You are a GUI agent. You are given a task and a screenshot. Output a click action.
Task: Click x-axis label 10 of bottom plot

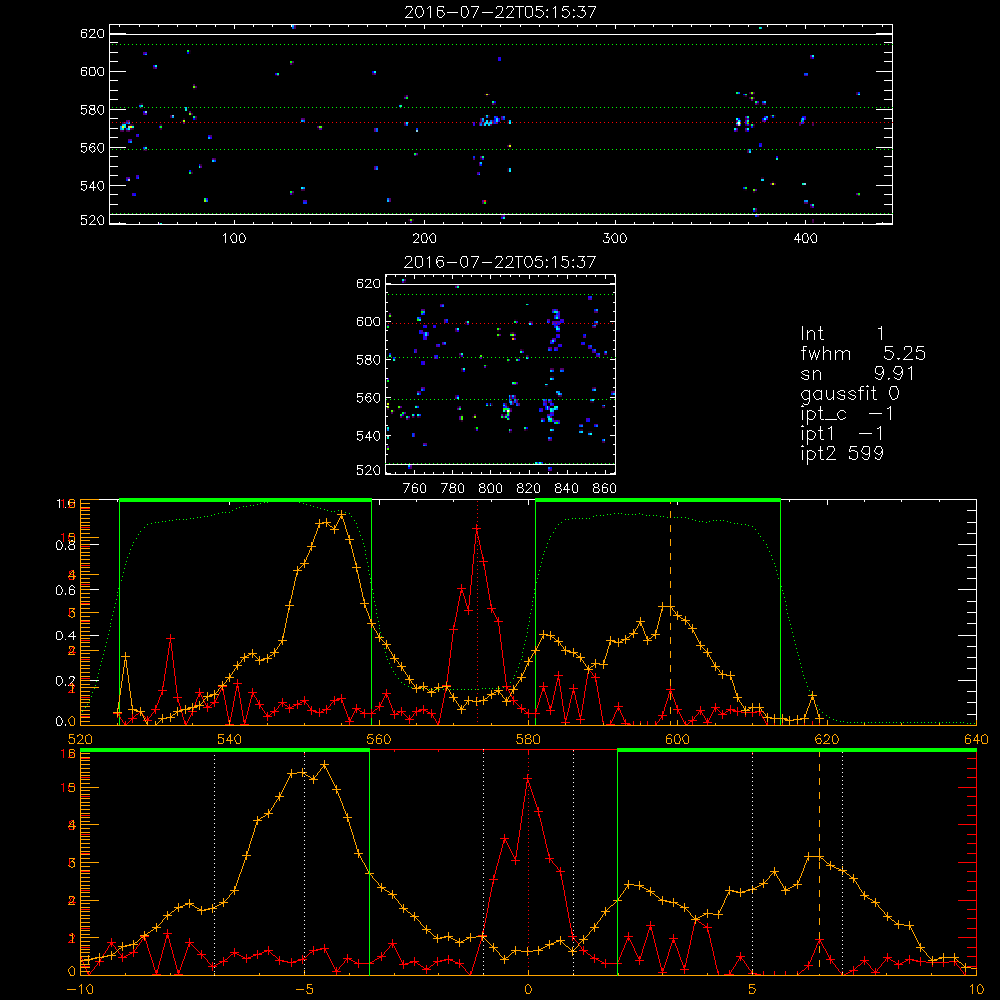tap(976, 990)
